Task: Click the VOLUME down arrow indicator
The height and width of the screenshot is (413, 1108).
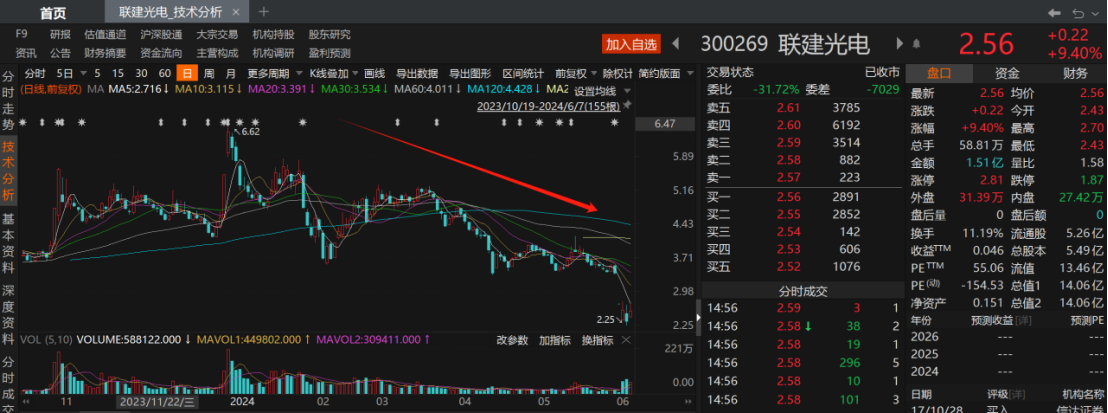Action: click(x=187, y=339)
